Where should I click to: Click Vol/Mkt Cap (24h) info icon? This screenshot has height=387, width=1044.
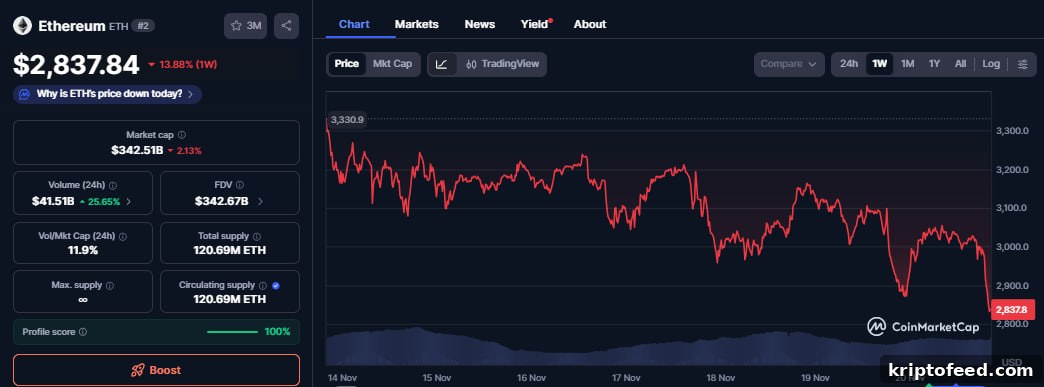click(x=123, y=236)
